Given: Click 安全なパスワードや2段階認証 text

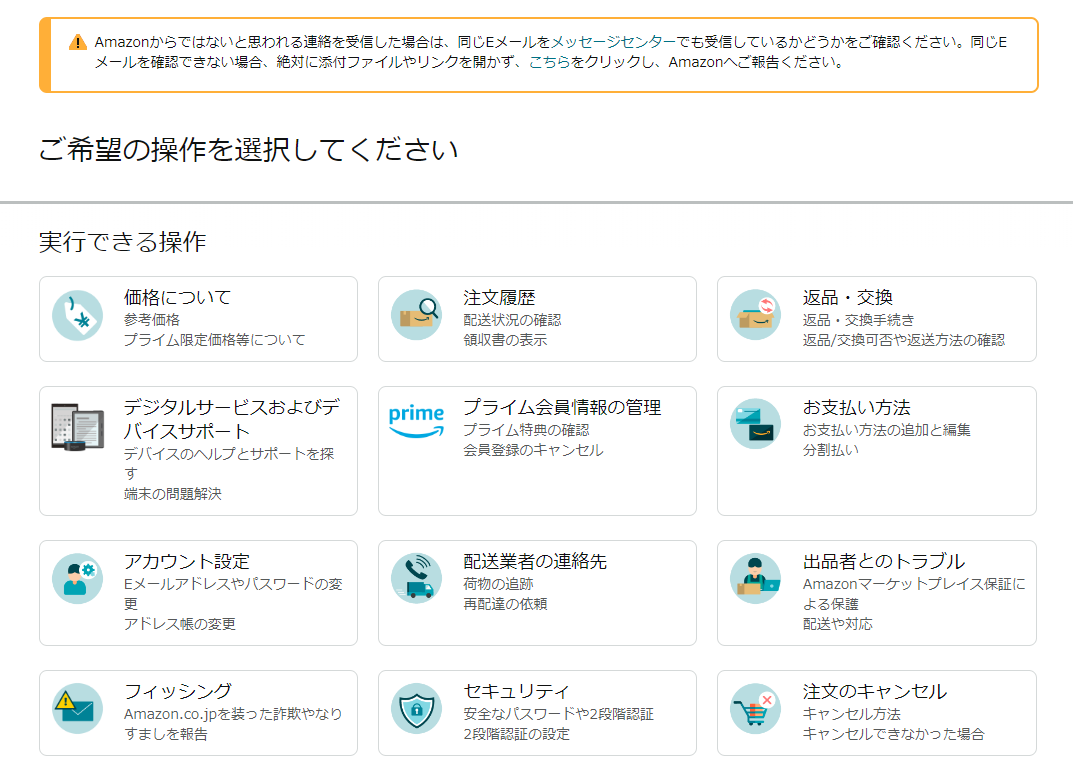Looking at the screenshot, I should click(558, 714).
